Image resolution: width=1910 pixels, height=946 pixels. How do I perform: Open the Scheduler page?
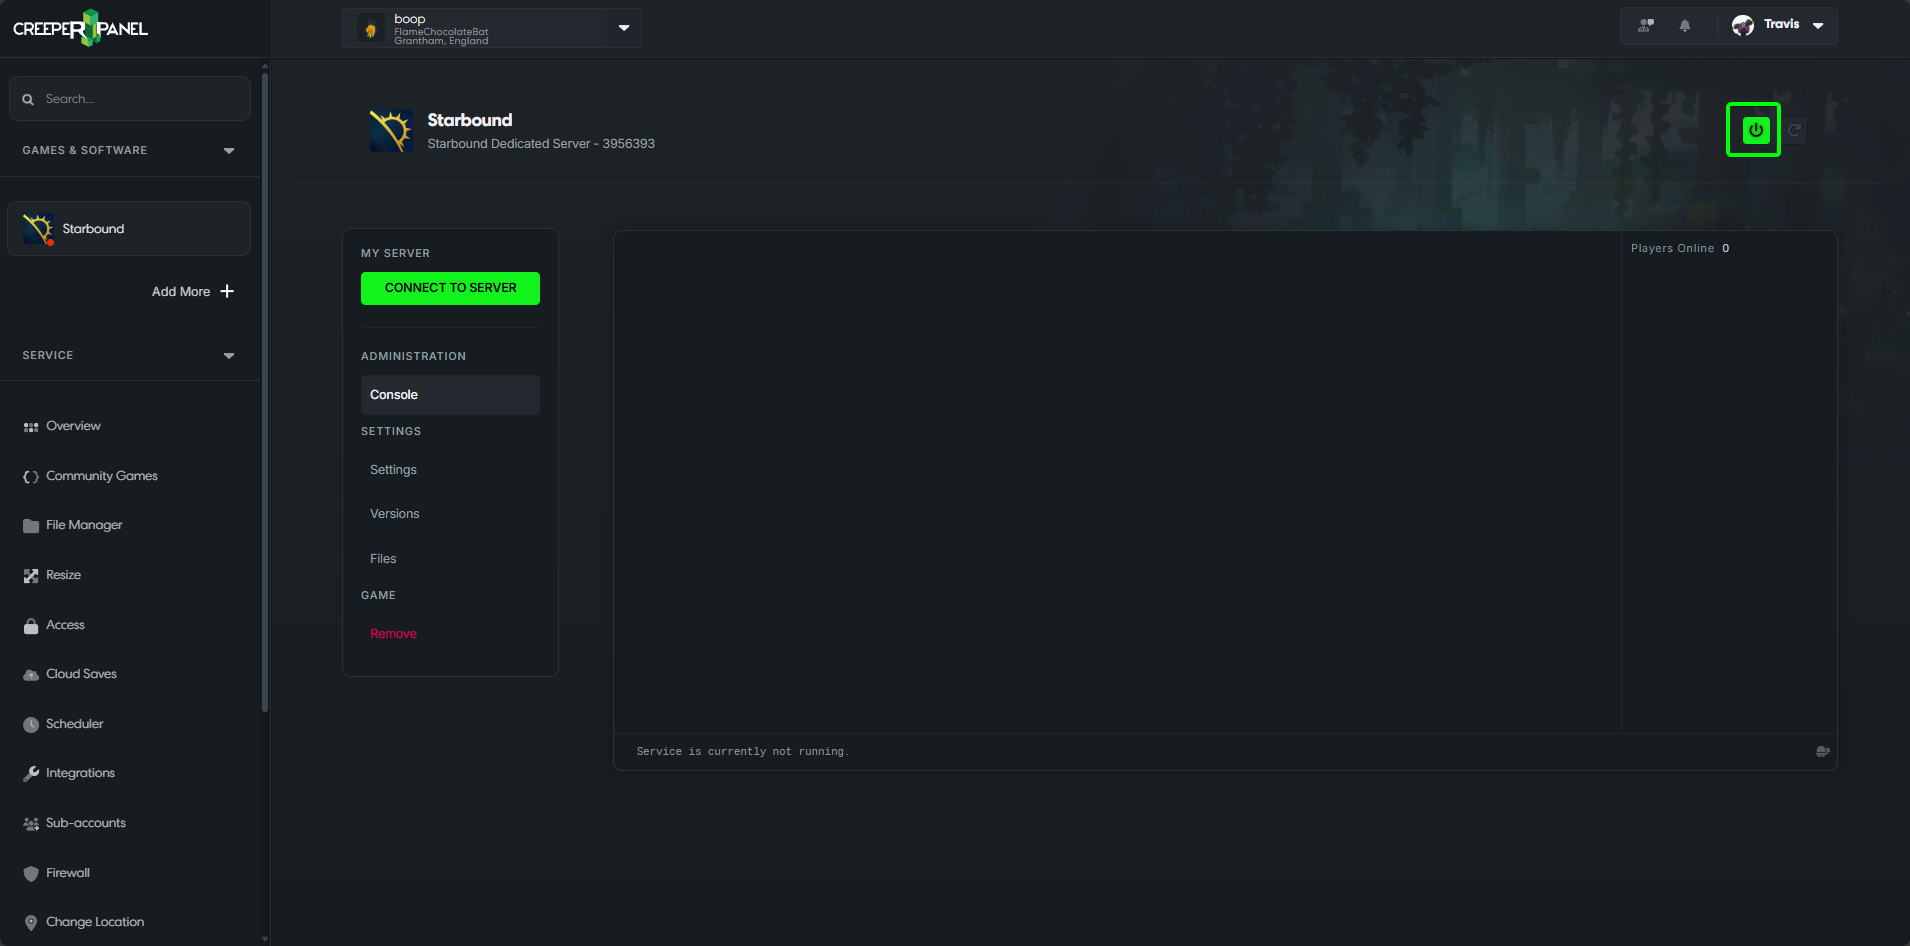coord(74,724)
